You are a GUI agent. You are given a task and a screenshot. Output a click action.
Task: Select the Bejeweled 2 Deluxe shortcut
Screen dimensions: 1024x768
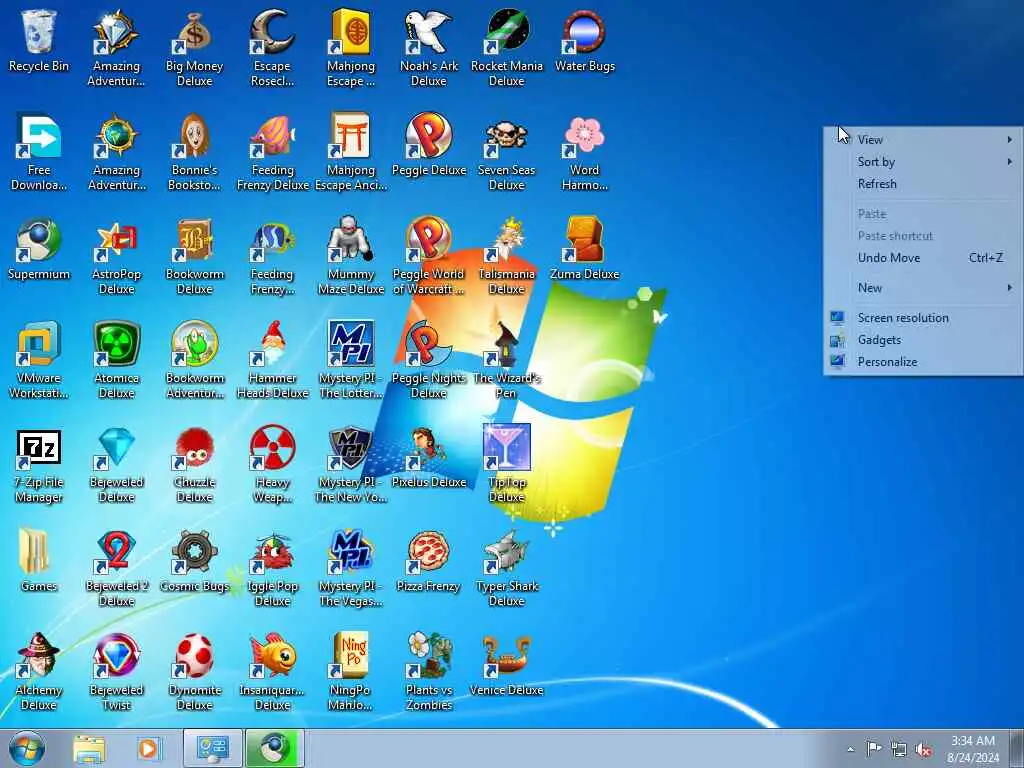[116, 568]
